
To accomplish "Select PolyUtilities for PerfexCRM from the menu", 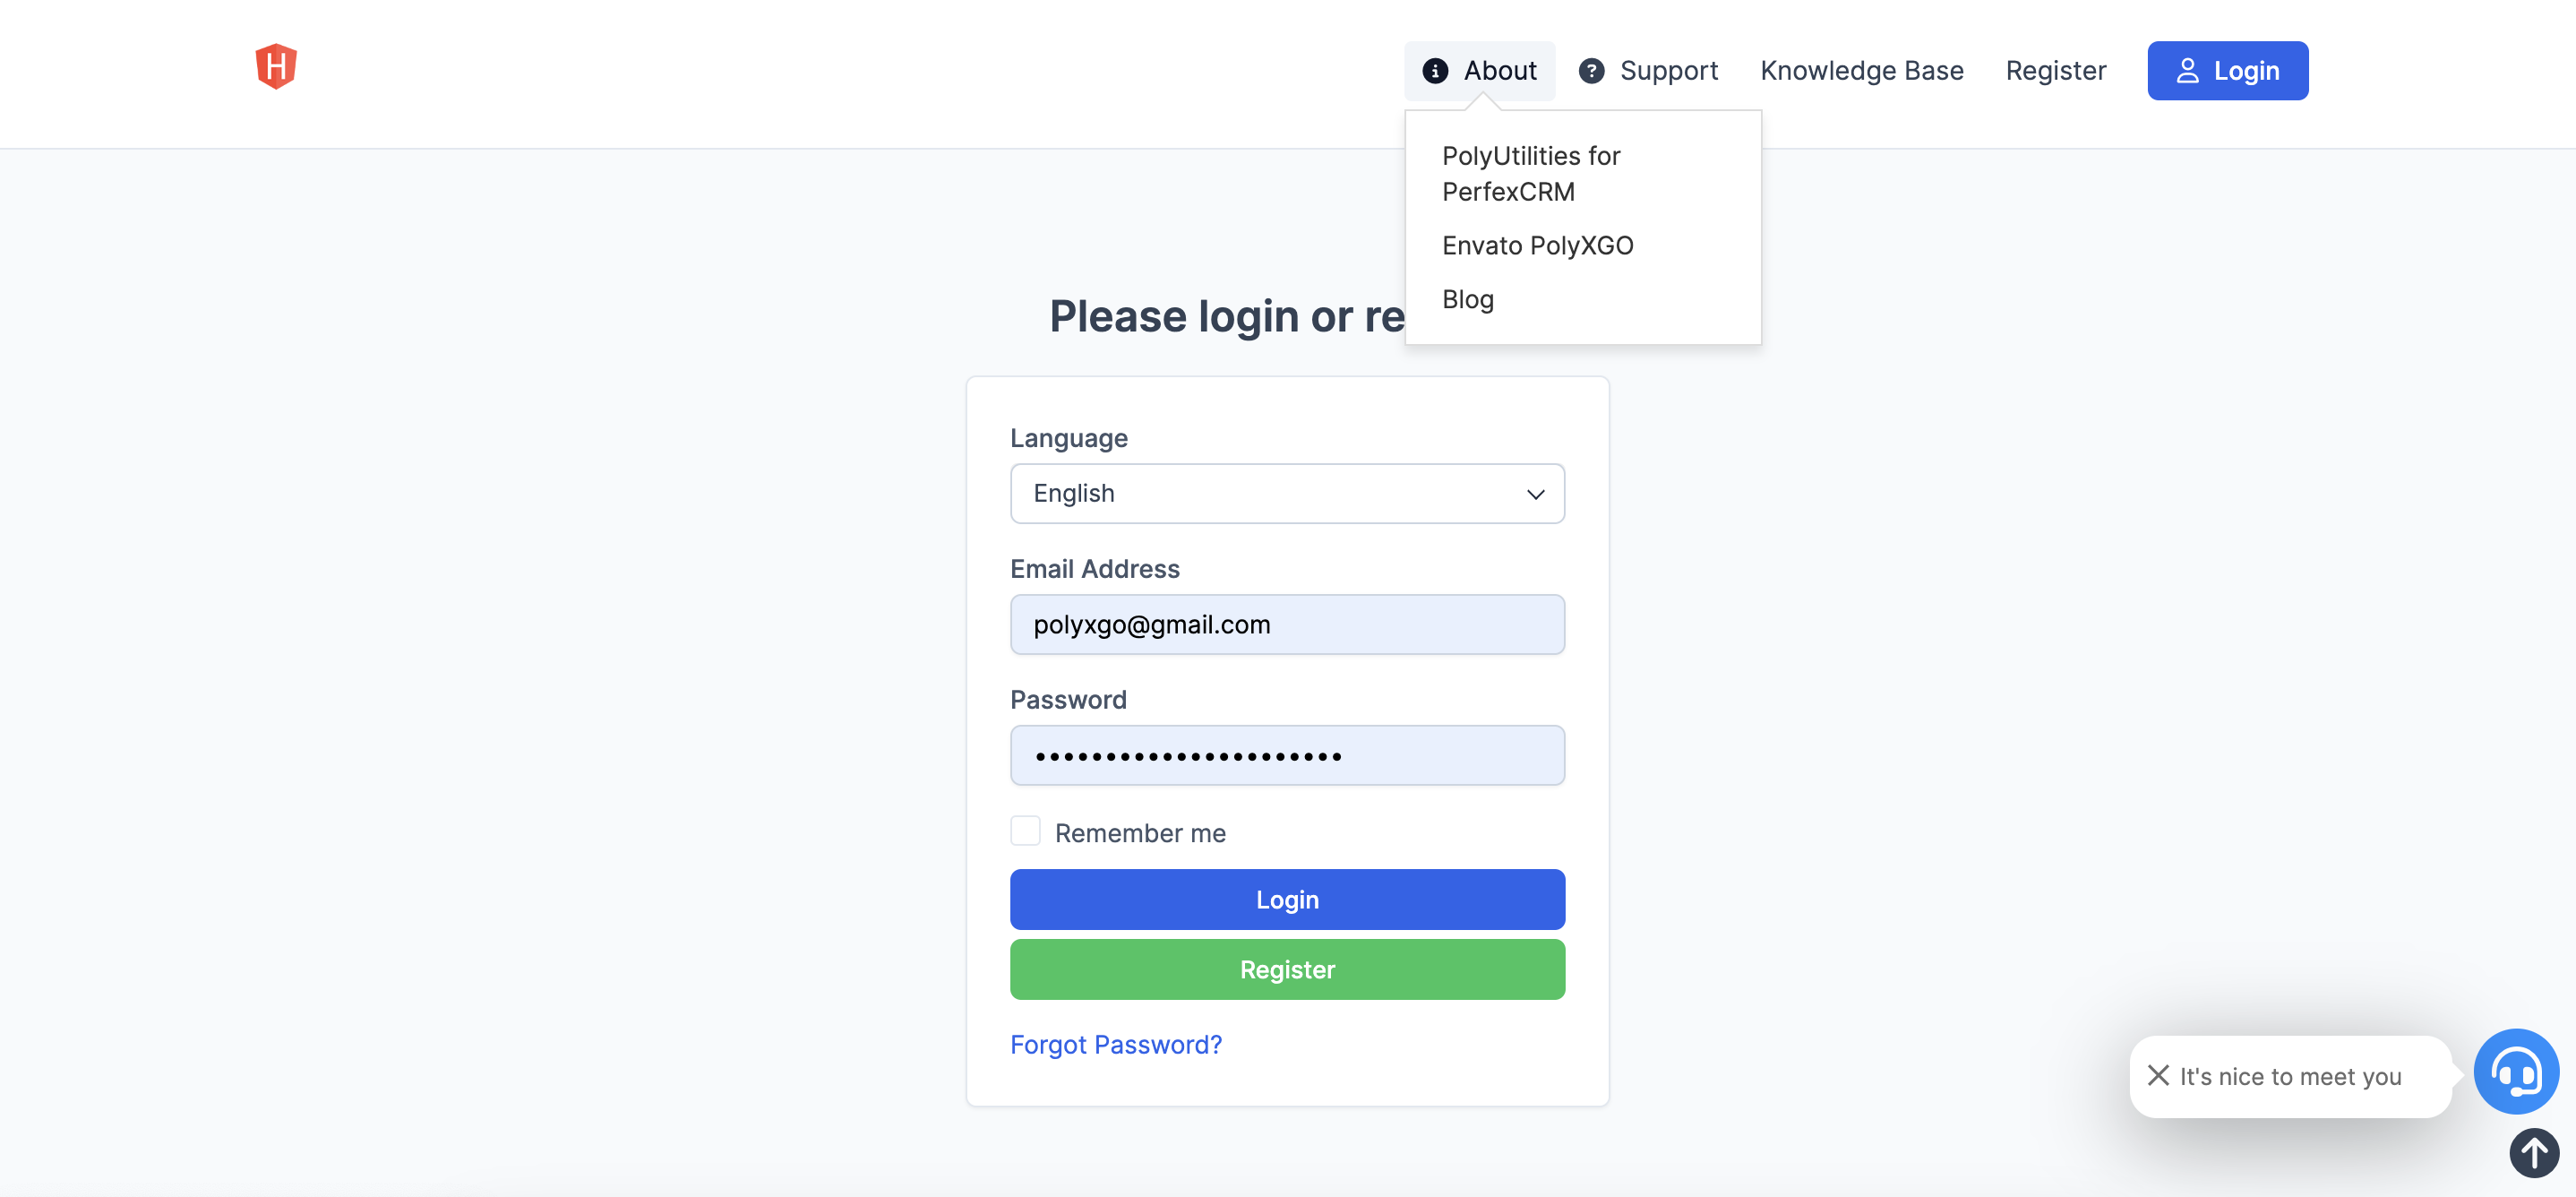I will tap(1531, 173).
